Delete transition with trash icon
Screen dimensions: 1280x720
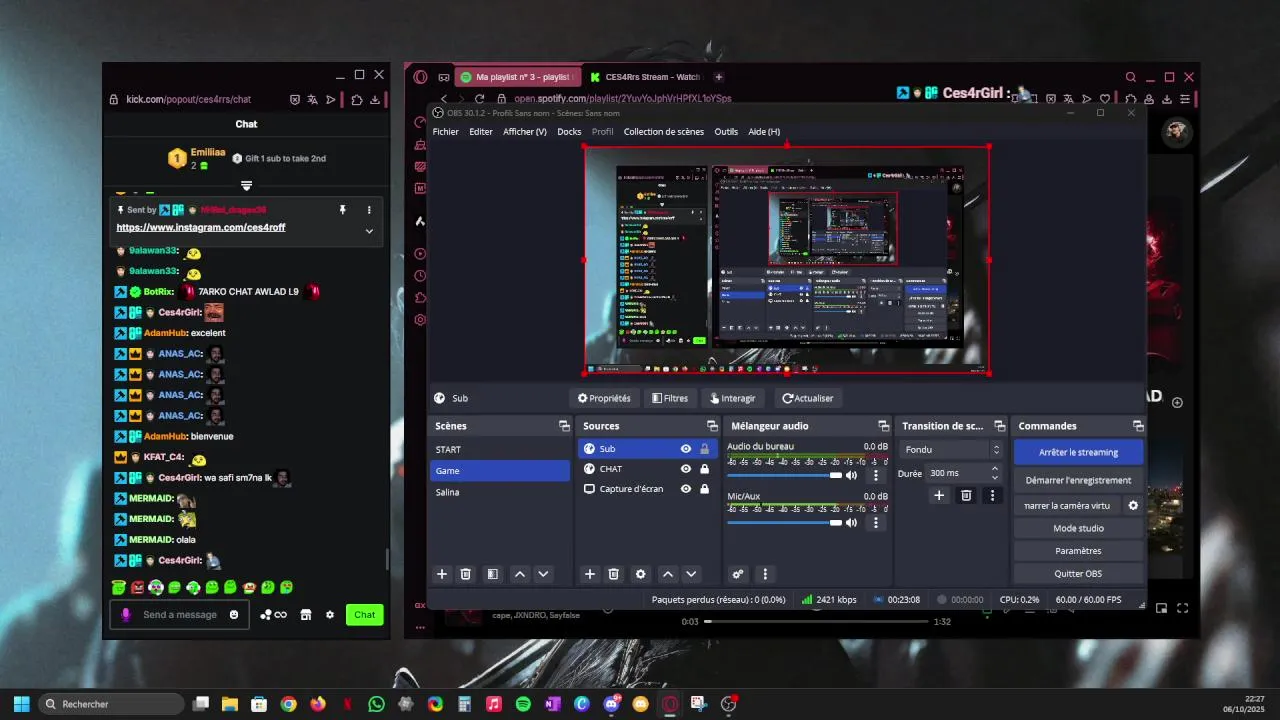[966, 495]
